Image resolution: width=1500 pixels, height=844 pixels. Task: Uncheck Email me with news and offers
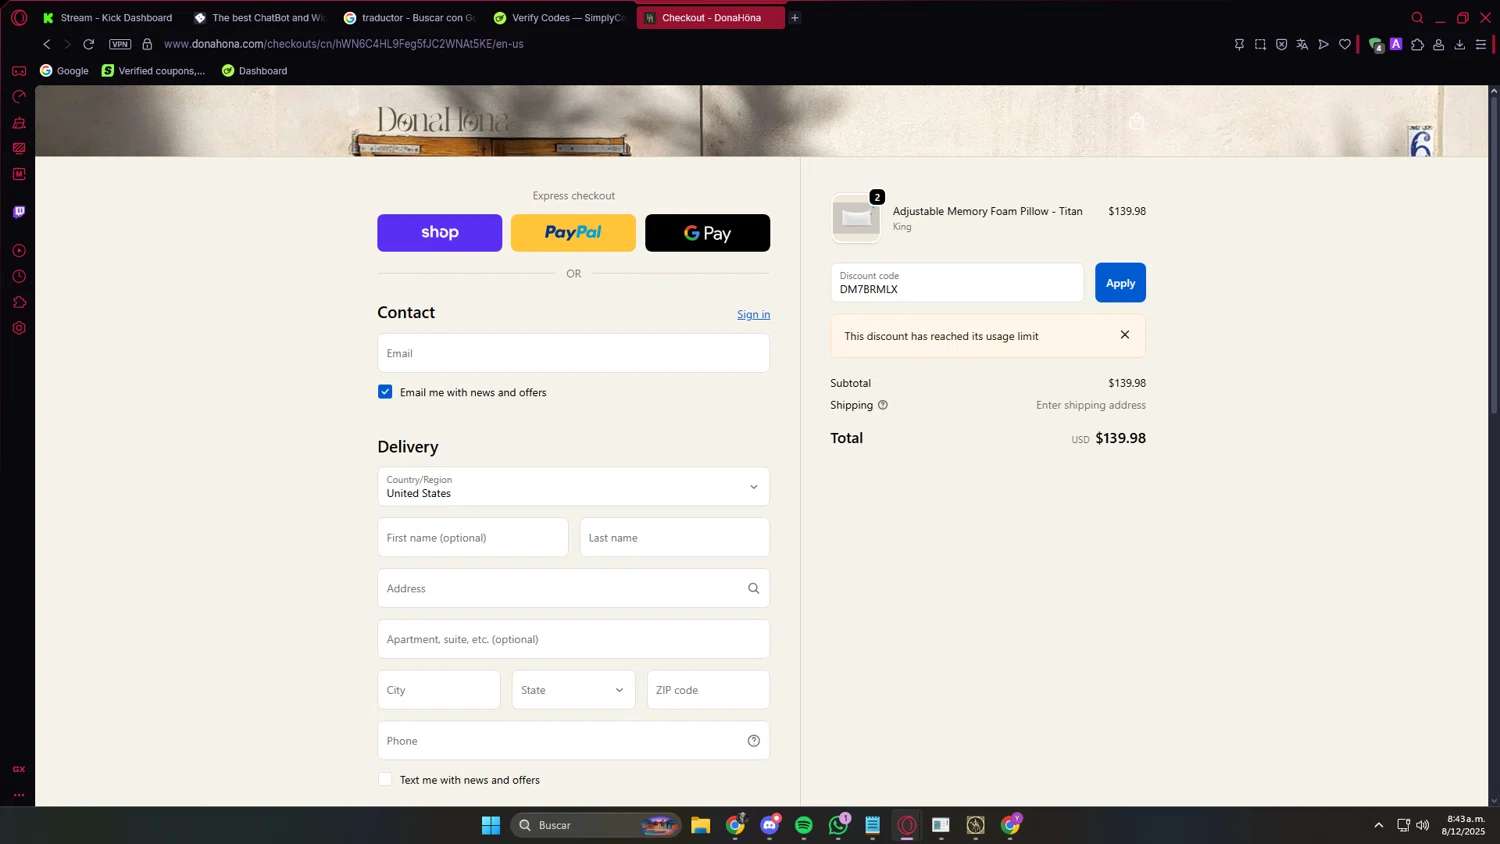(x=385, y=392)
